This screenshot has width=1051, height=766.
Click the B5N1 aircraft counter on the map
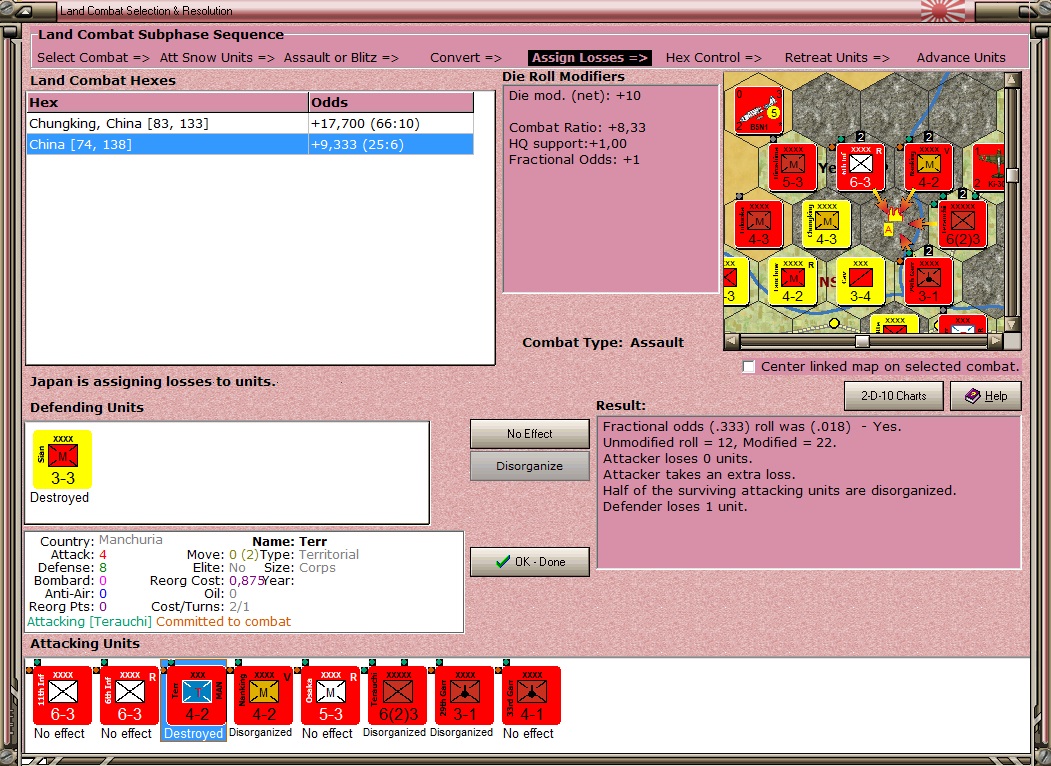759,111
